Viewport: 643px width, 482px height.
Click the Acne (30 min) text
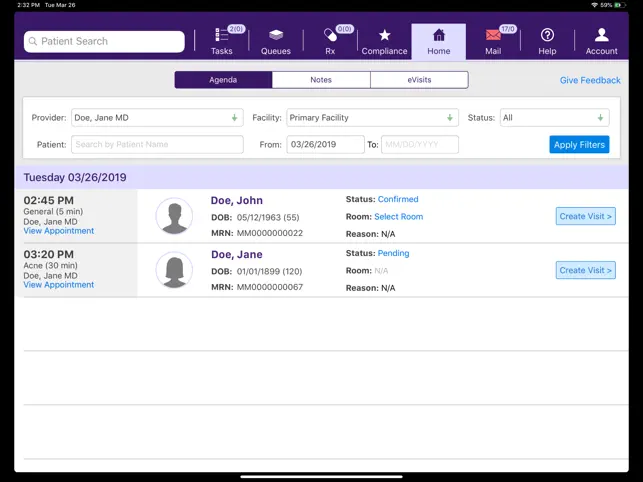tap(50, 265)
